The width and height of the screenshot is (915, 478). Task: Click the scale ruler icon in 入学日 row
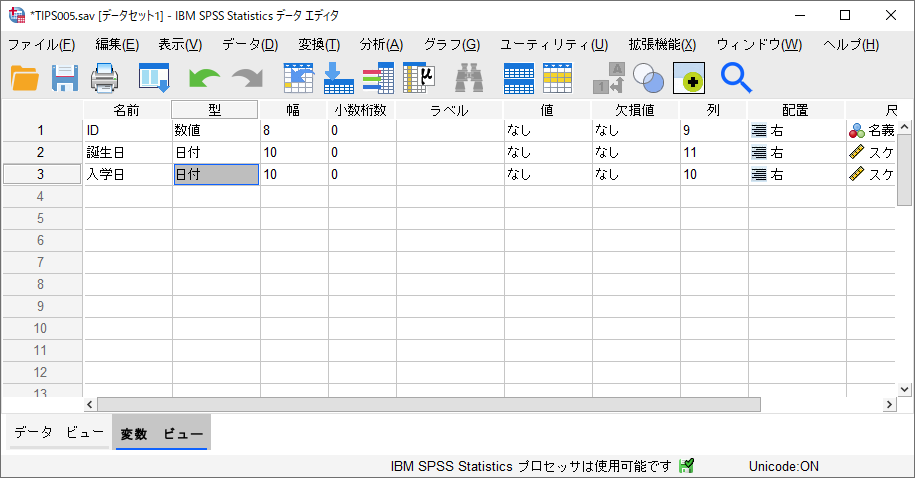857,174
